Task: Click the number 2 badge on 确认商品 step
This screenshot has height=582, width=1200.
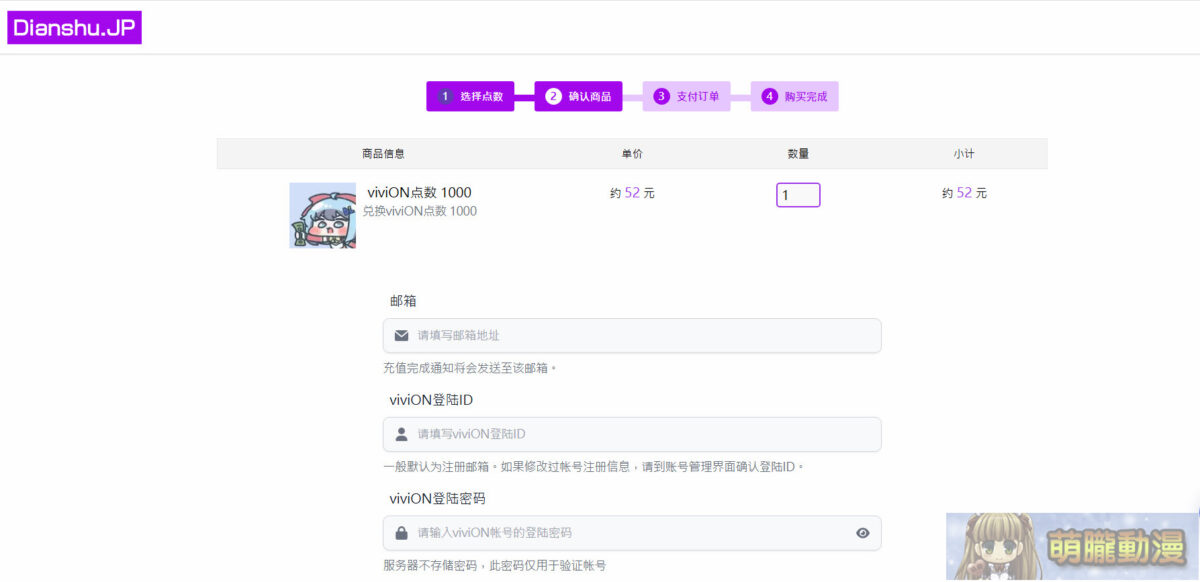Action: (553, 96)
